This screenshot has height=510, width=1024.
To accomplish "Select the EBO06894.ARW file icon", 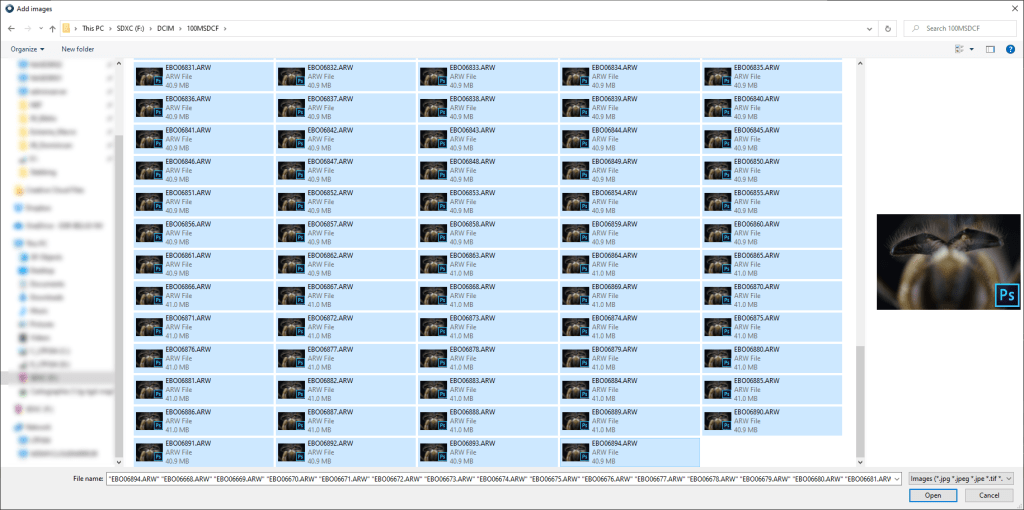I will [576, 451].
